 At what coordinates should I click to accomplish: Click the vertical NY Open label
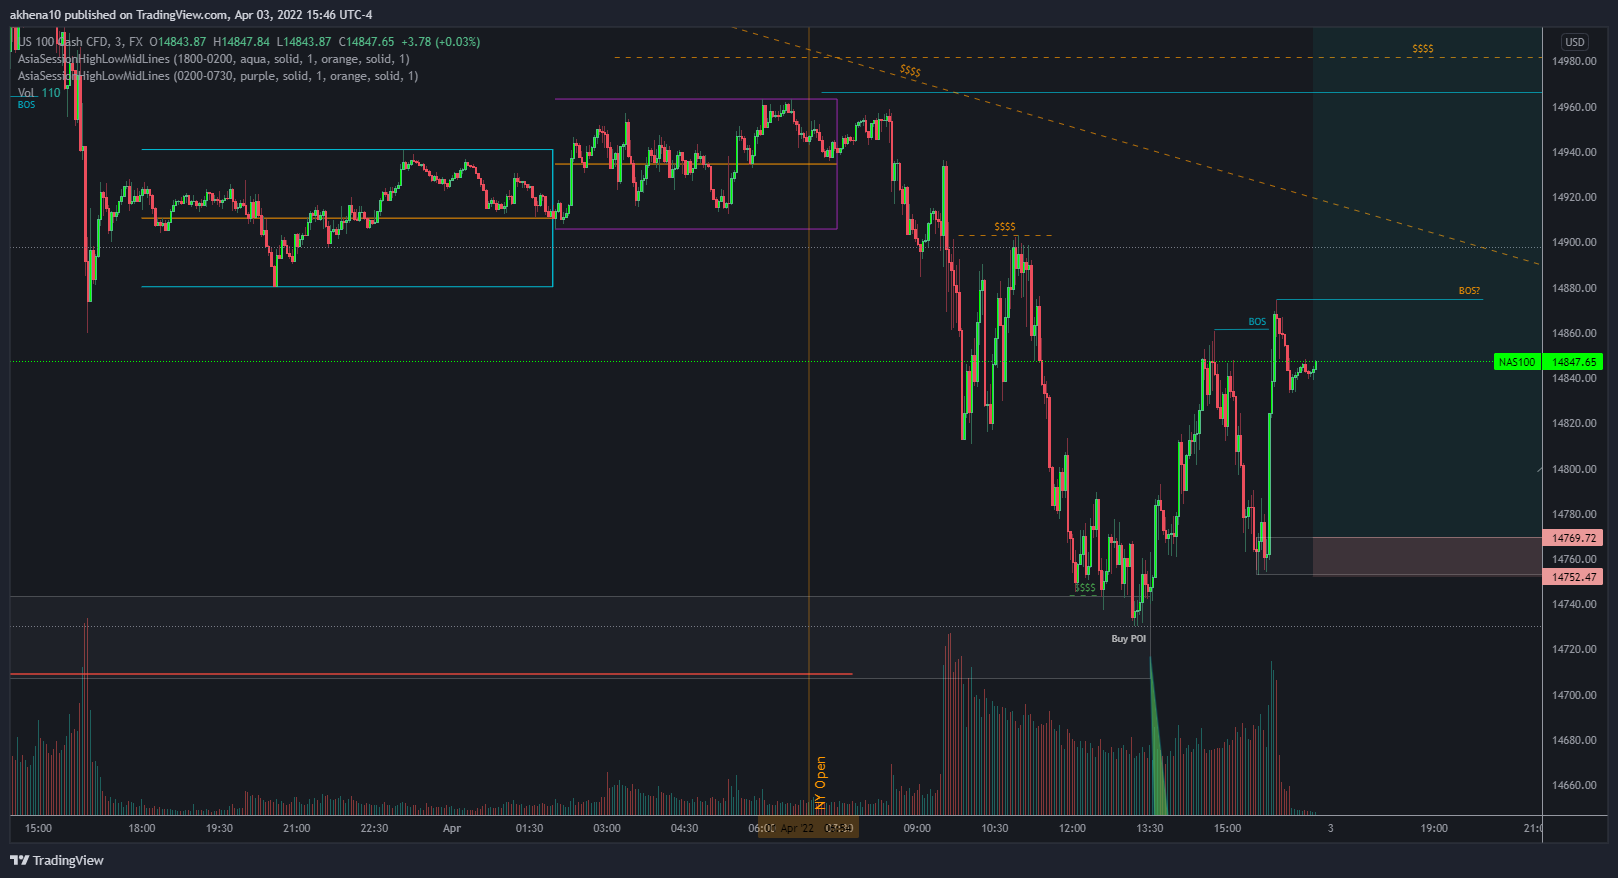point(821,783)
